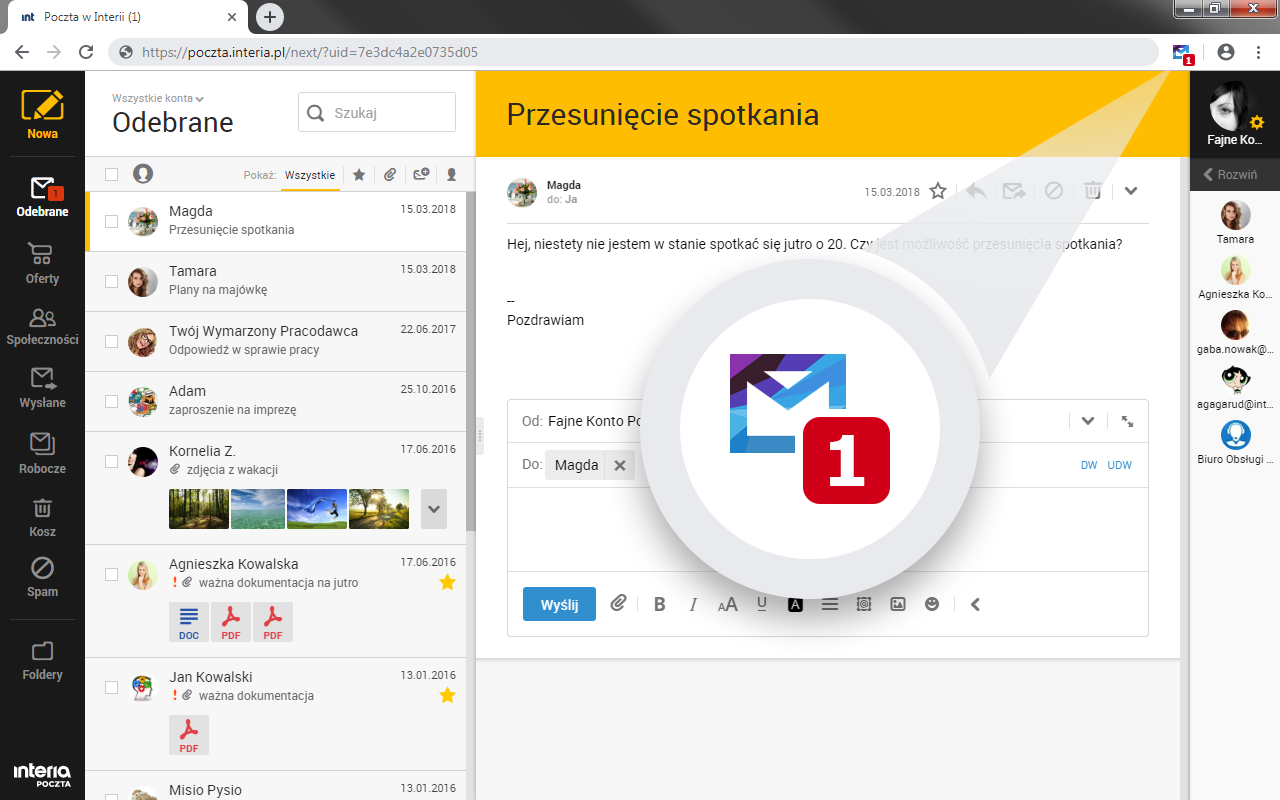Toggle the star on Jan Kowalski's email

click(x=447, y=695)
